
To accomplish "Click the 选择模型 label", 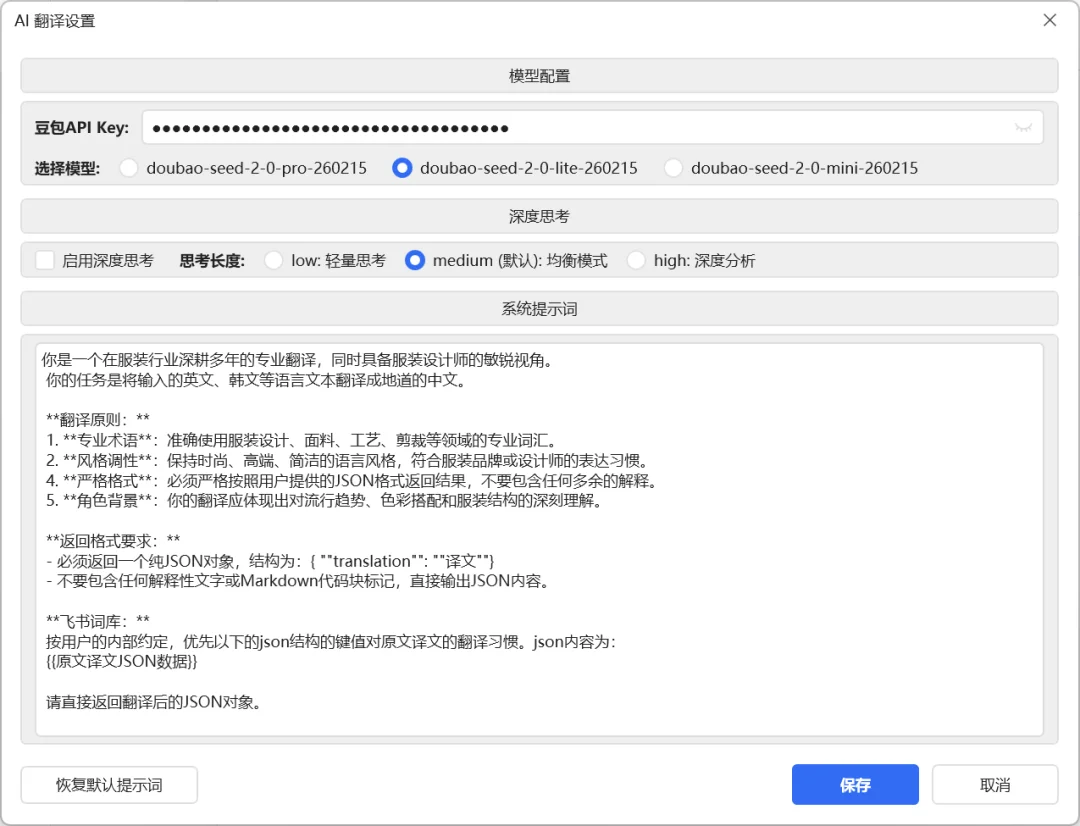I will point(67,168).
